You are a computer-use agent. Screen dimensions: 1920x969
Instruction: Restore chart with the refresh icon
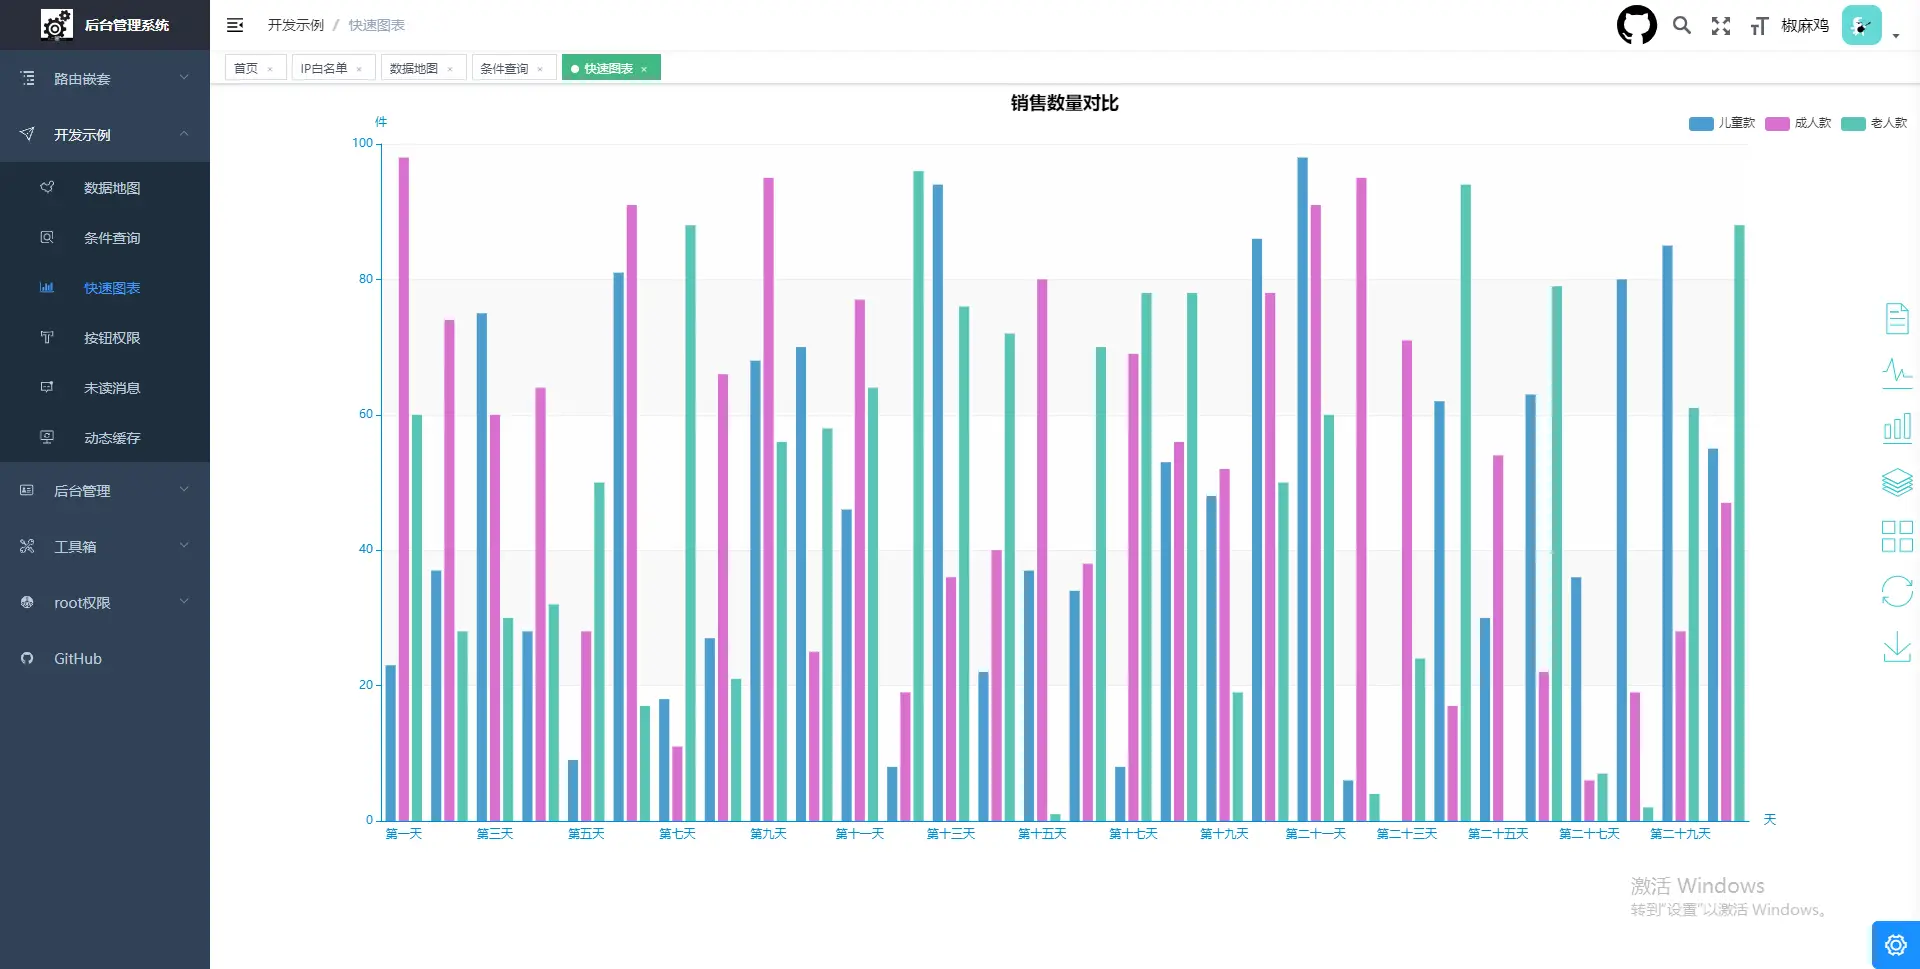[x=1896, y=591]
